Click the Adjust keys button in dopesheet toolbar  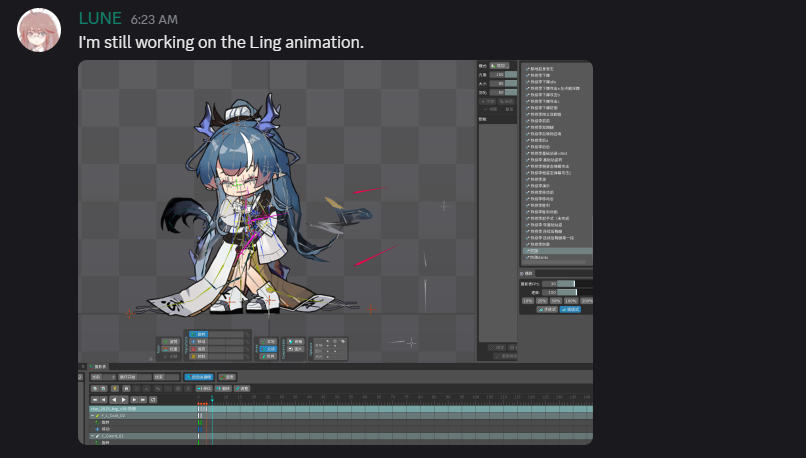(x=242, y=389)
